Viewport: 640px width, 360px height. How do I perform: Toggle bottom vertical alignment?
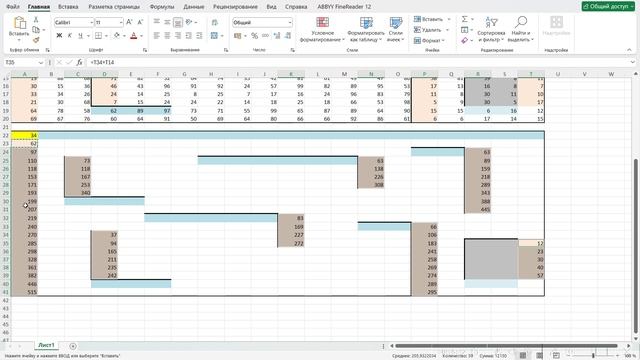click(178, 22)
